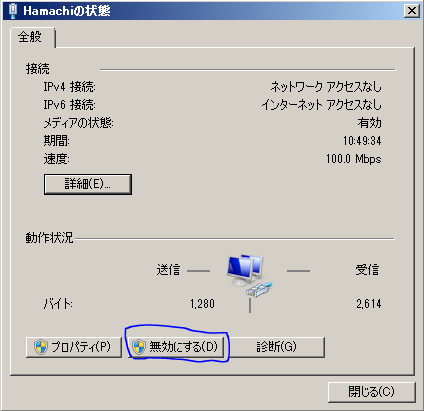Click the IPv4 接続 status value
The height and width of the screenshot is (411, 424).
(326, 87)
